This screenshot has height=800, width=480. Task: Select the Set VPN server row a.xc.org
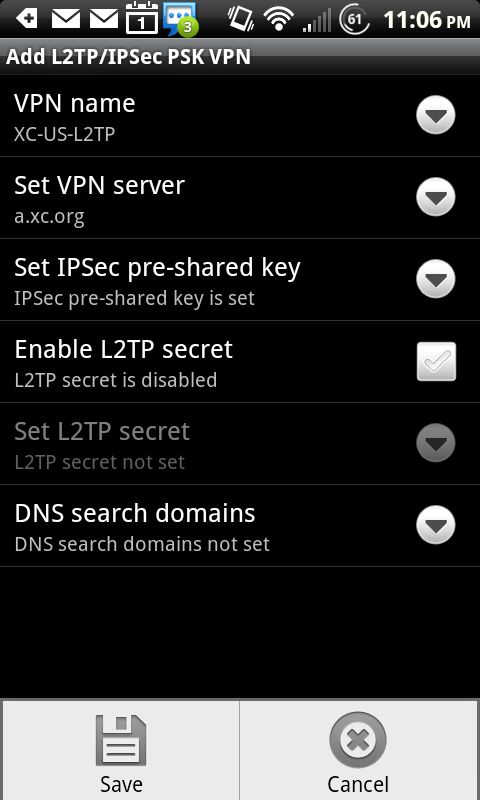(x=240, y=198)
